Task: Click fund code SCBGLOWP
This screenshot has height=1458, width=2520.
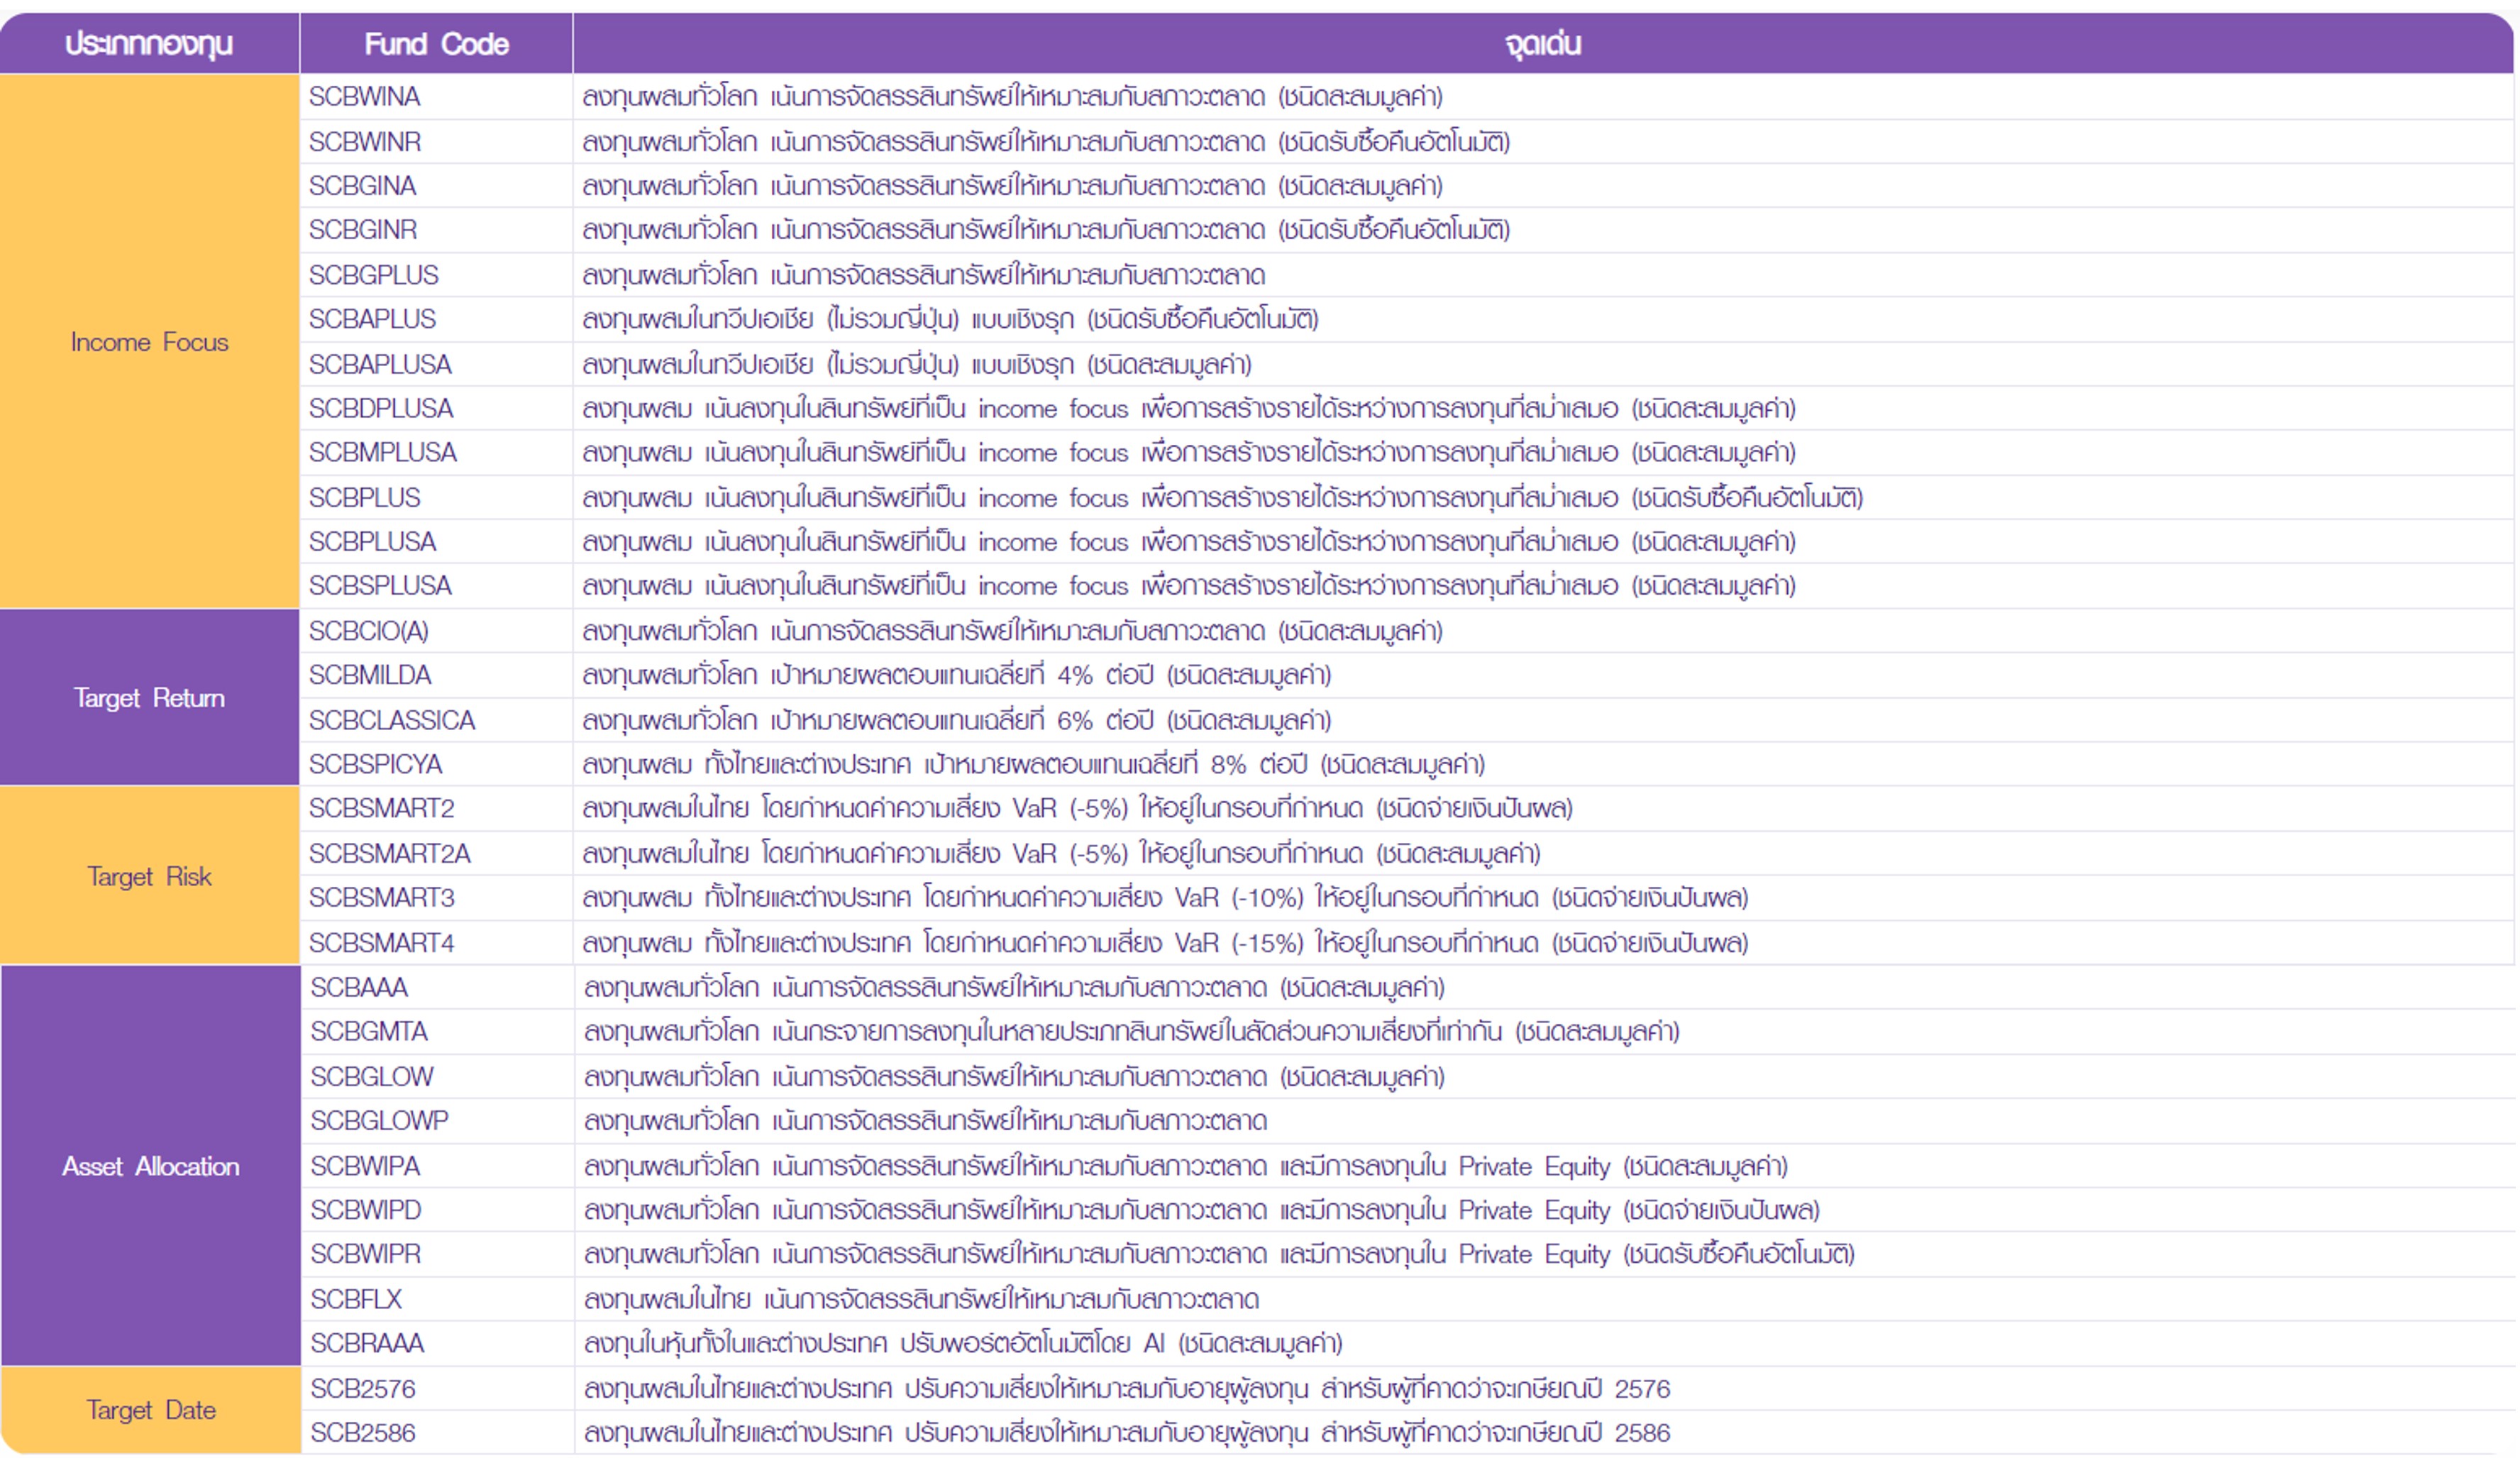Action: pyautogui.click(x=379, y=1120)
